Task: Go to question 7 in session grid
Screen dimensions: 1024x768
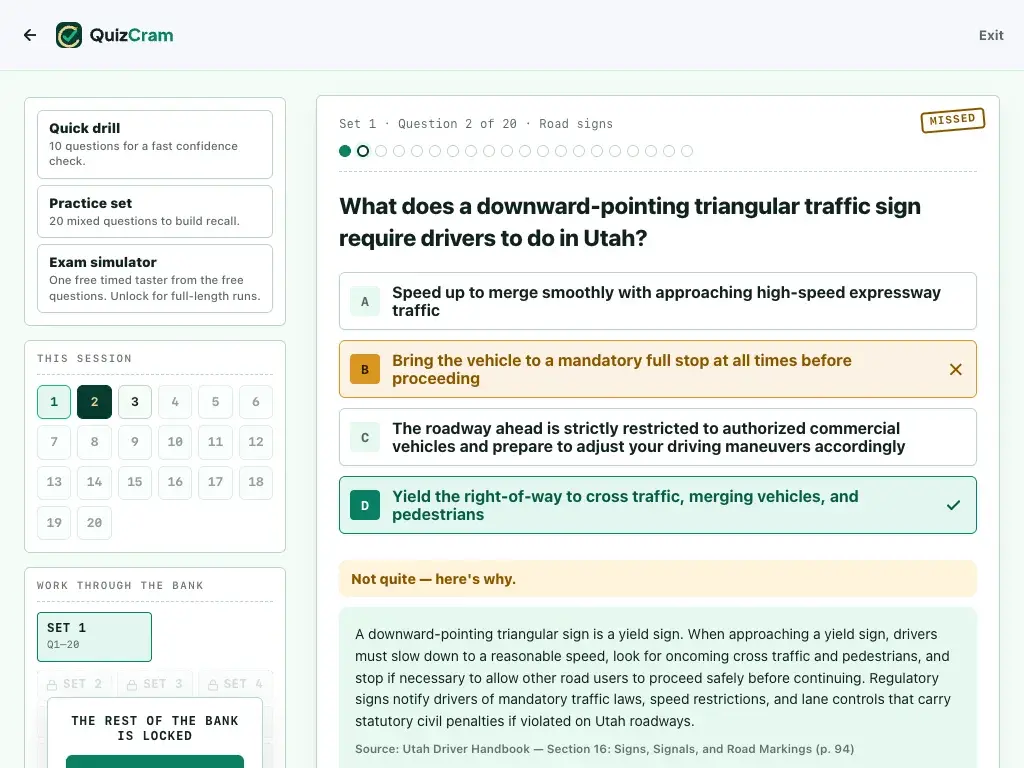Action: [x=54, y=442]
